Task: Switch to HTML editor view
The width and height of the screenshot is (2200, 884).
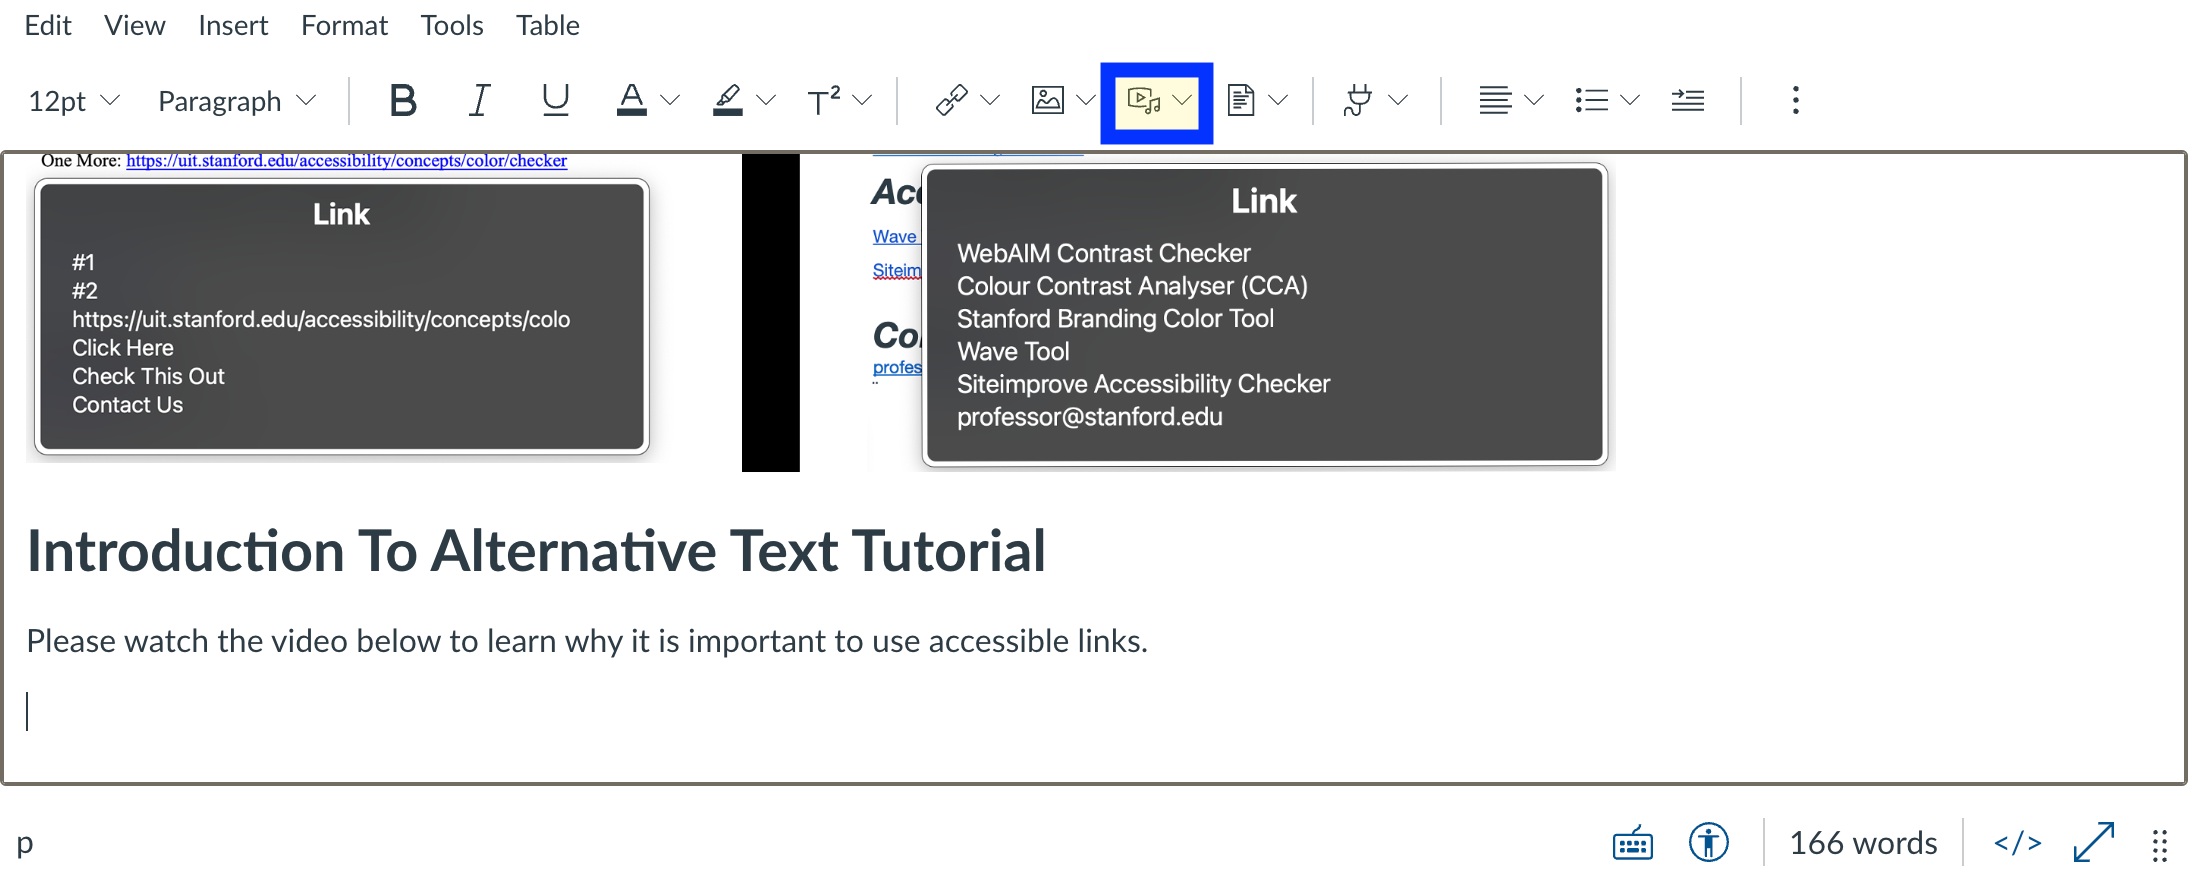Action: coord(2017,843)
